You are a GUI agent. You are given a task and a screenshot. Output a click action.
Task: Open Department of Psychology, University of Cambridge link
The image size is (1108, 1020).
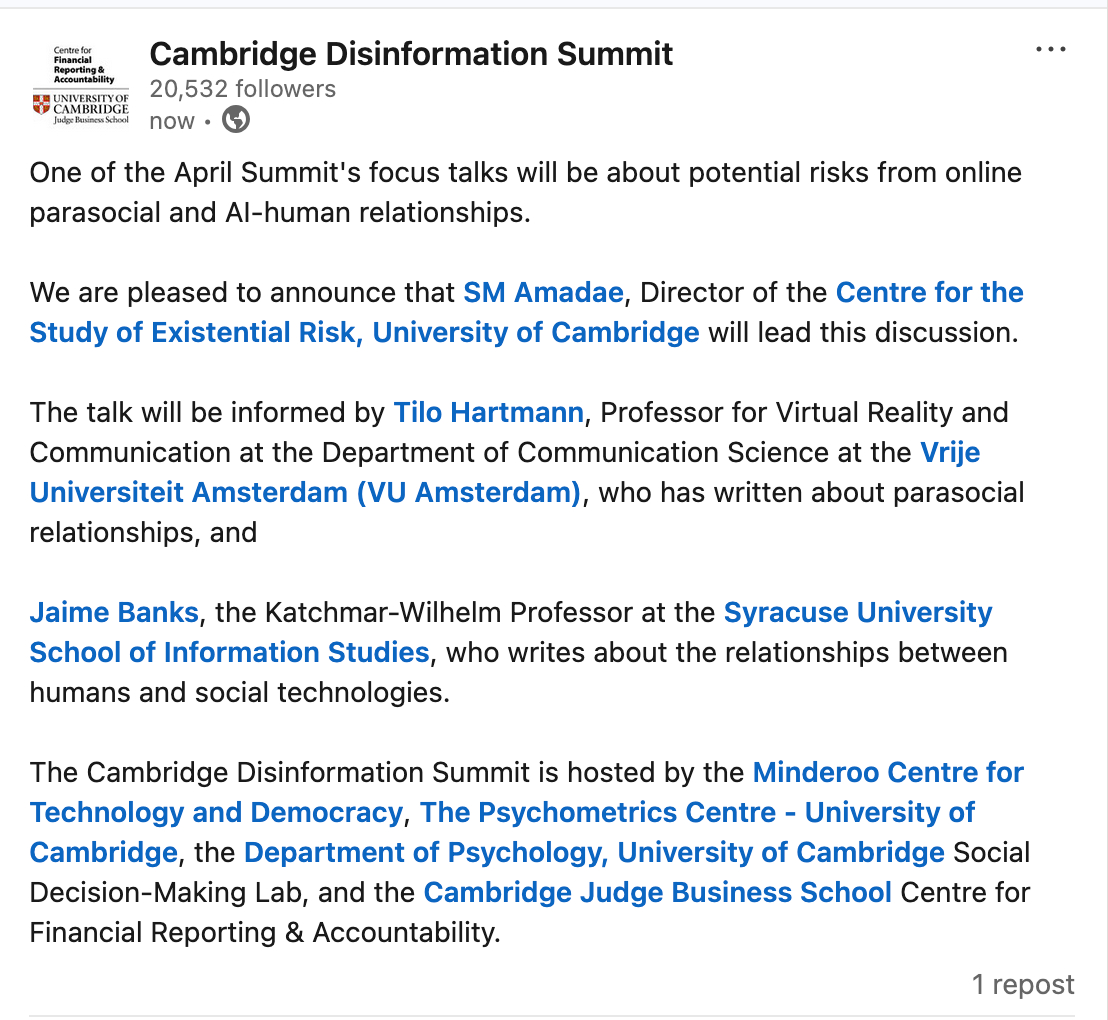pos(594,853)
